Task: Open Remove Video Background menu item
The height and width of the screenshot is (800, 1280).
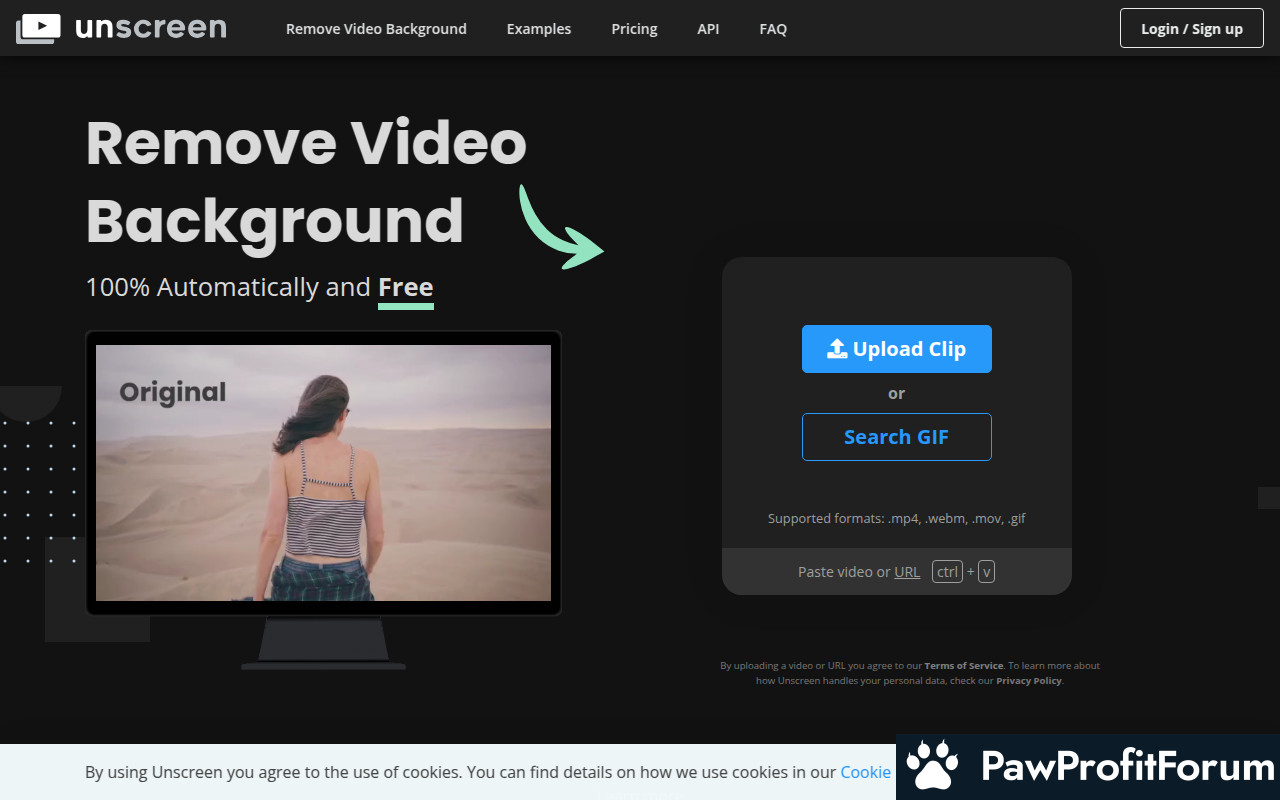Action: coord(376,29)
